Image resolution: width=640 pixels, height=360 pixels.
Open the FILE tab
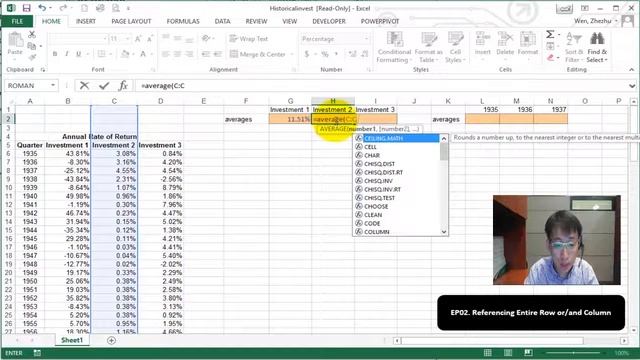(17, 21)
